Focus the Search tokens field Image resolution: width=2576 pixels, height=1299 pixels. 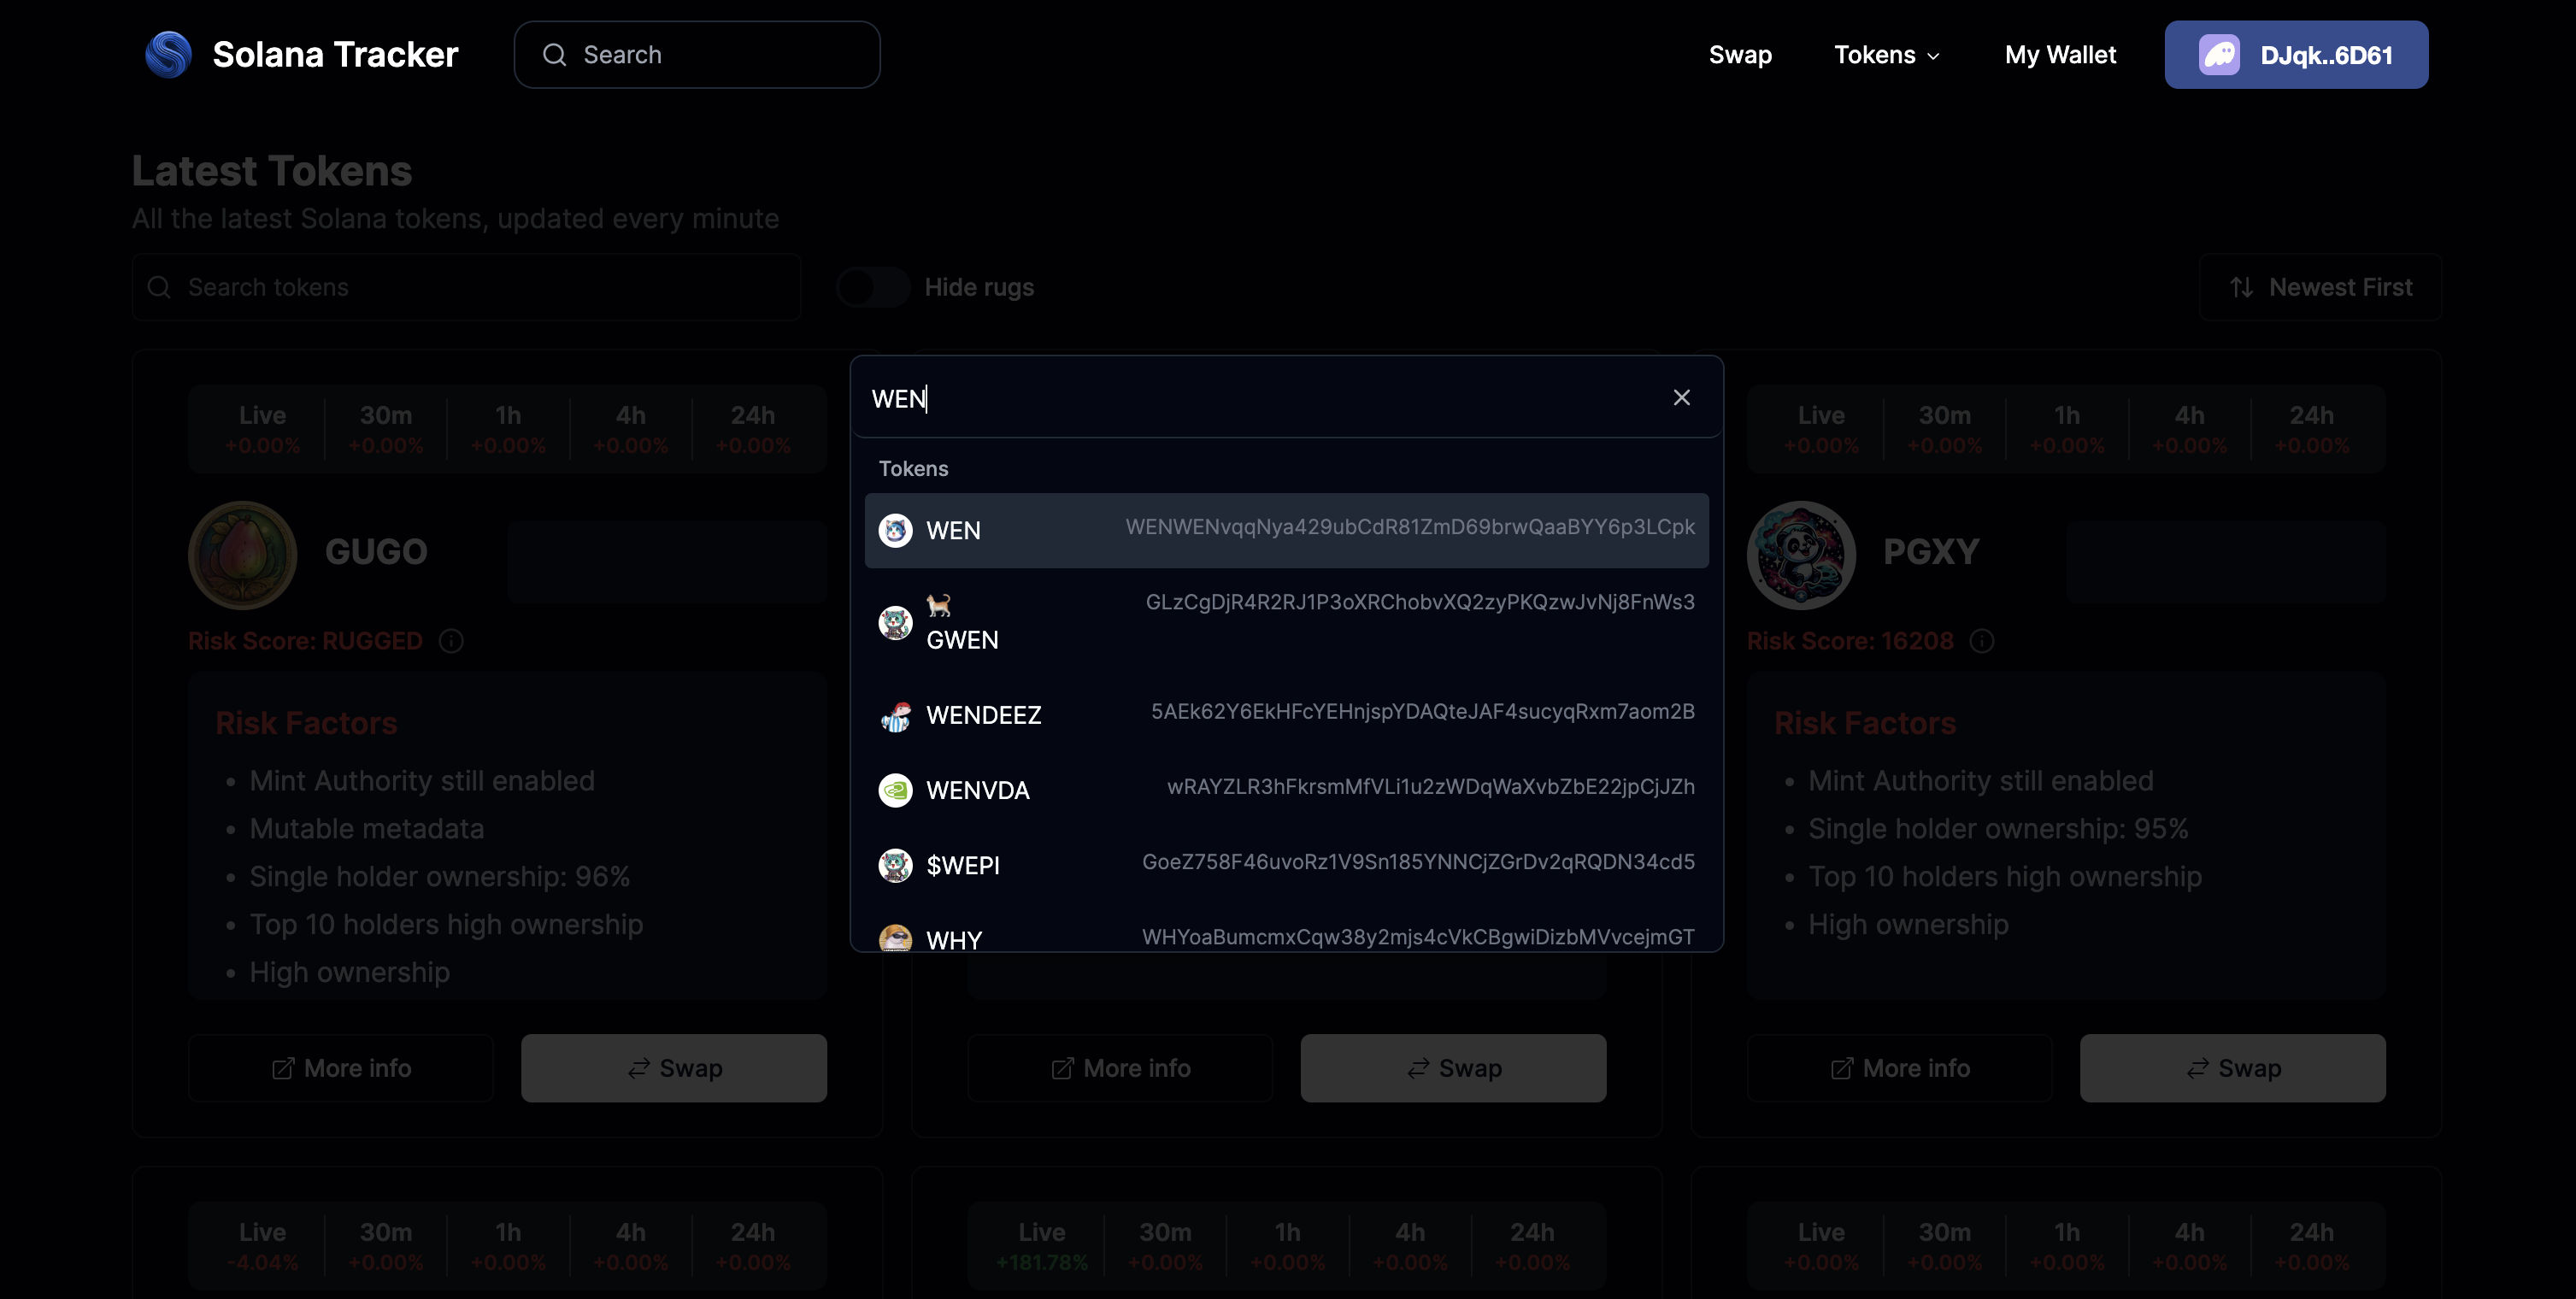click(467, 288)
